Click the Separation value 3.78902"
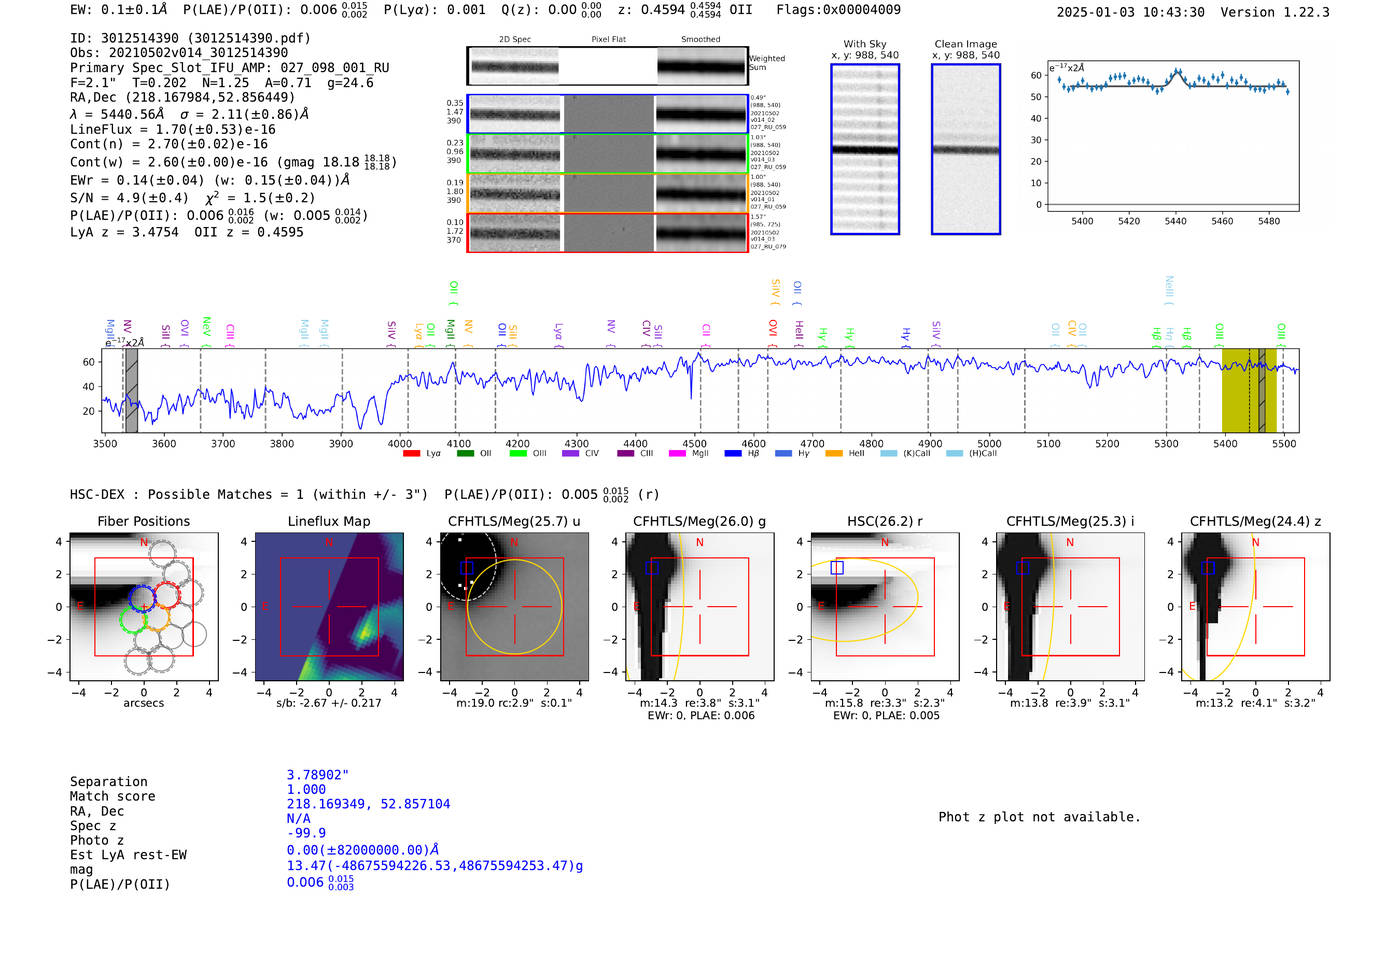Viewport: 1400px width, 953px height. tap(317, 775)
